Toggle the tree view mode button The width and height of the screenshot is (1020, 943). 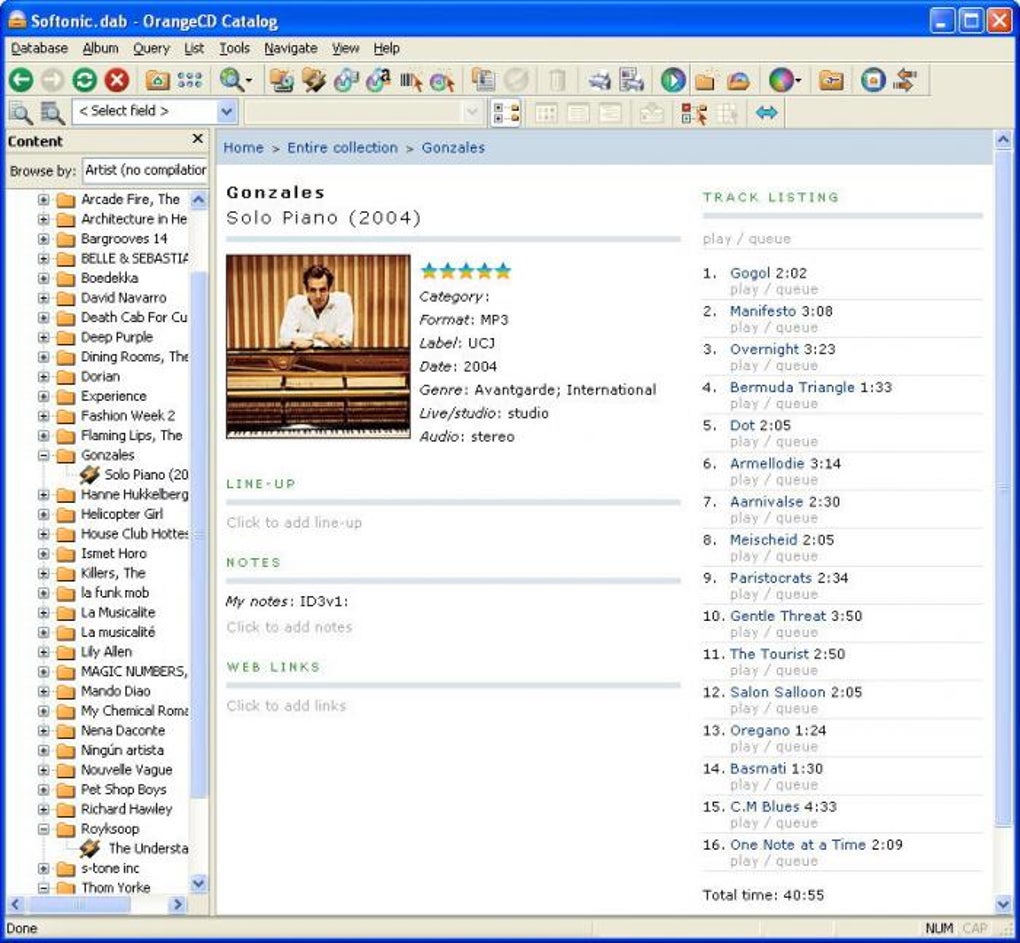pyautogui.click(x=506, y=113)
